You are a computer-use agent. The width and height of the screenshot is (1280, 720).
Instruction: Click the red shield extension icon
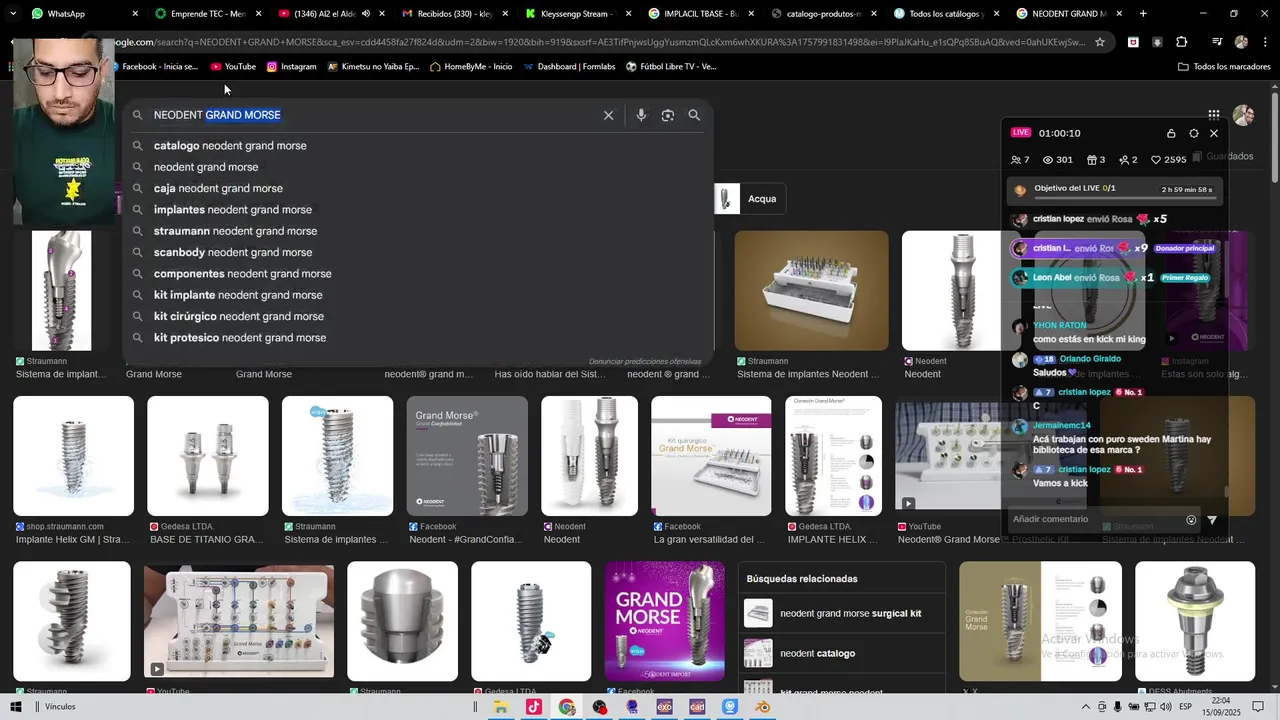click(1133, 42)
